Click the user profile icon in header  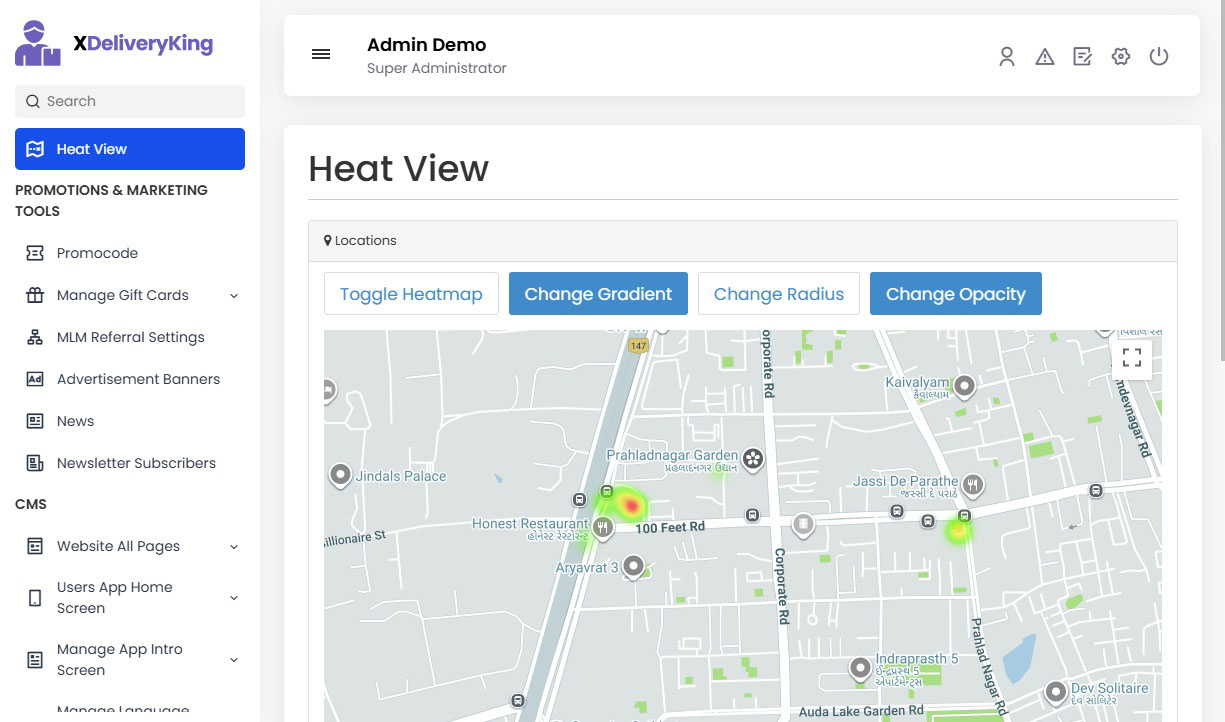click(1007, 57)
